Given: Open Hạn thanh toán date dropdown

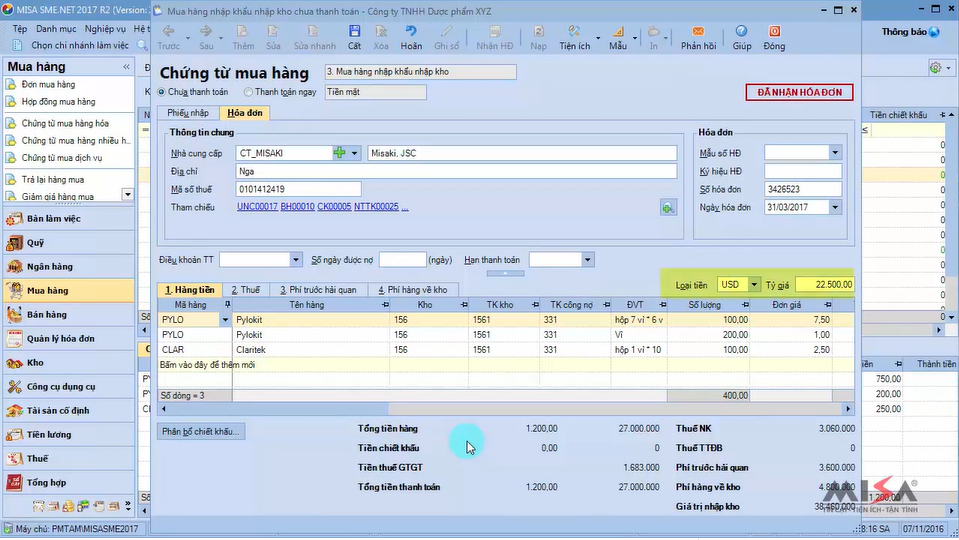Looking at the screenshot, I should click(588, 260).
